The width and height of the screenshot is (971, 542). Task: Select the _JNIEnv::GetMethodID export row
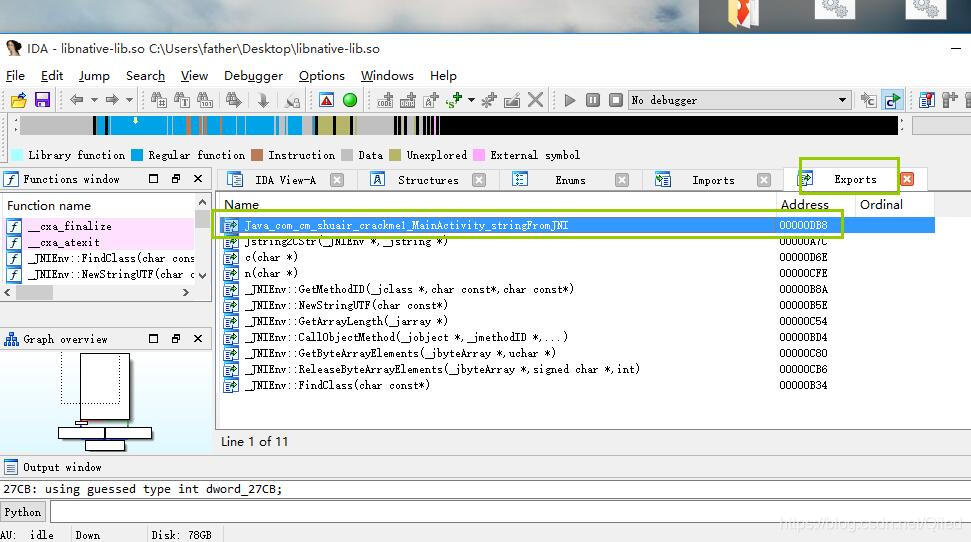pos(577,289)
